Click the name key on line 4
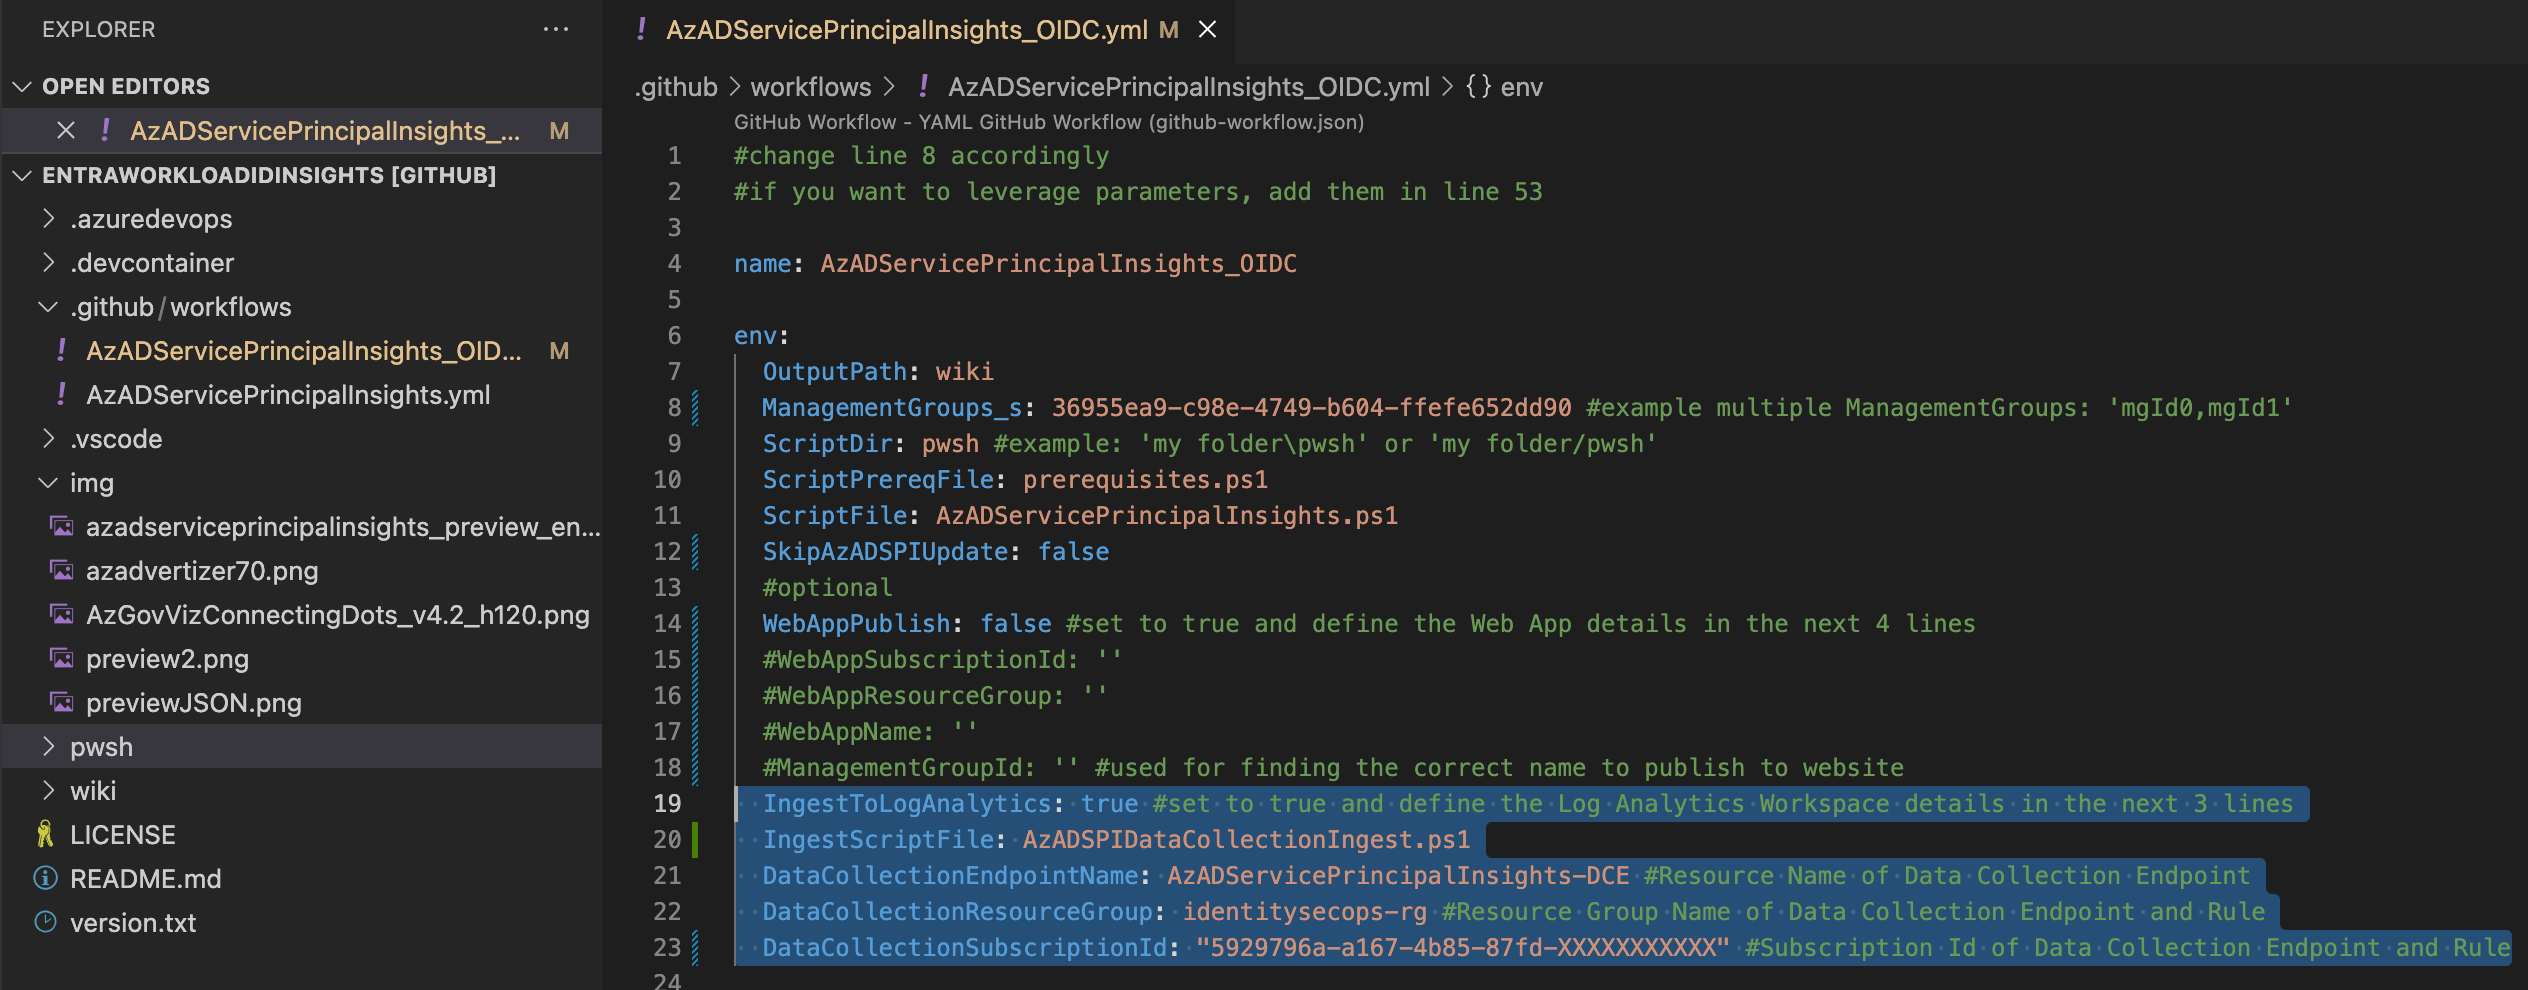Screen dimensions: 2528x990 763,264
